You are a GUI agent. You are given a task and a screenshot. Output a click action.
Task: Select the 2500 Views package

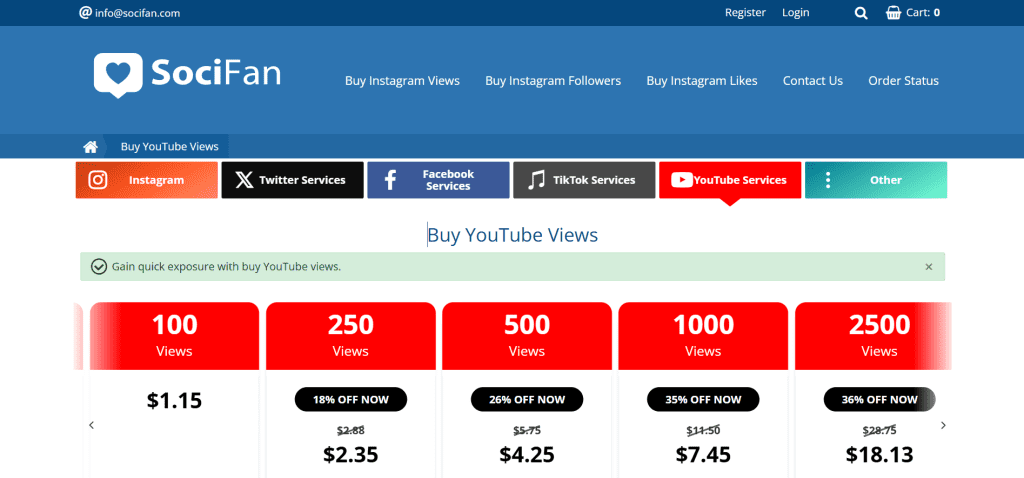coord(873,336)
